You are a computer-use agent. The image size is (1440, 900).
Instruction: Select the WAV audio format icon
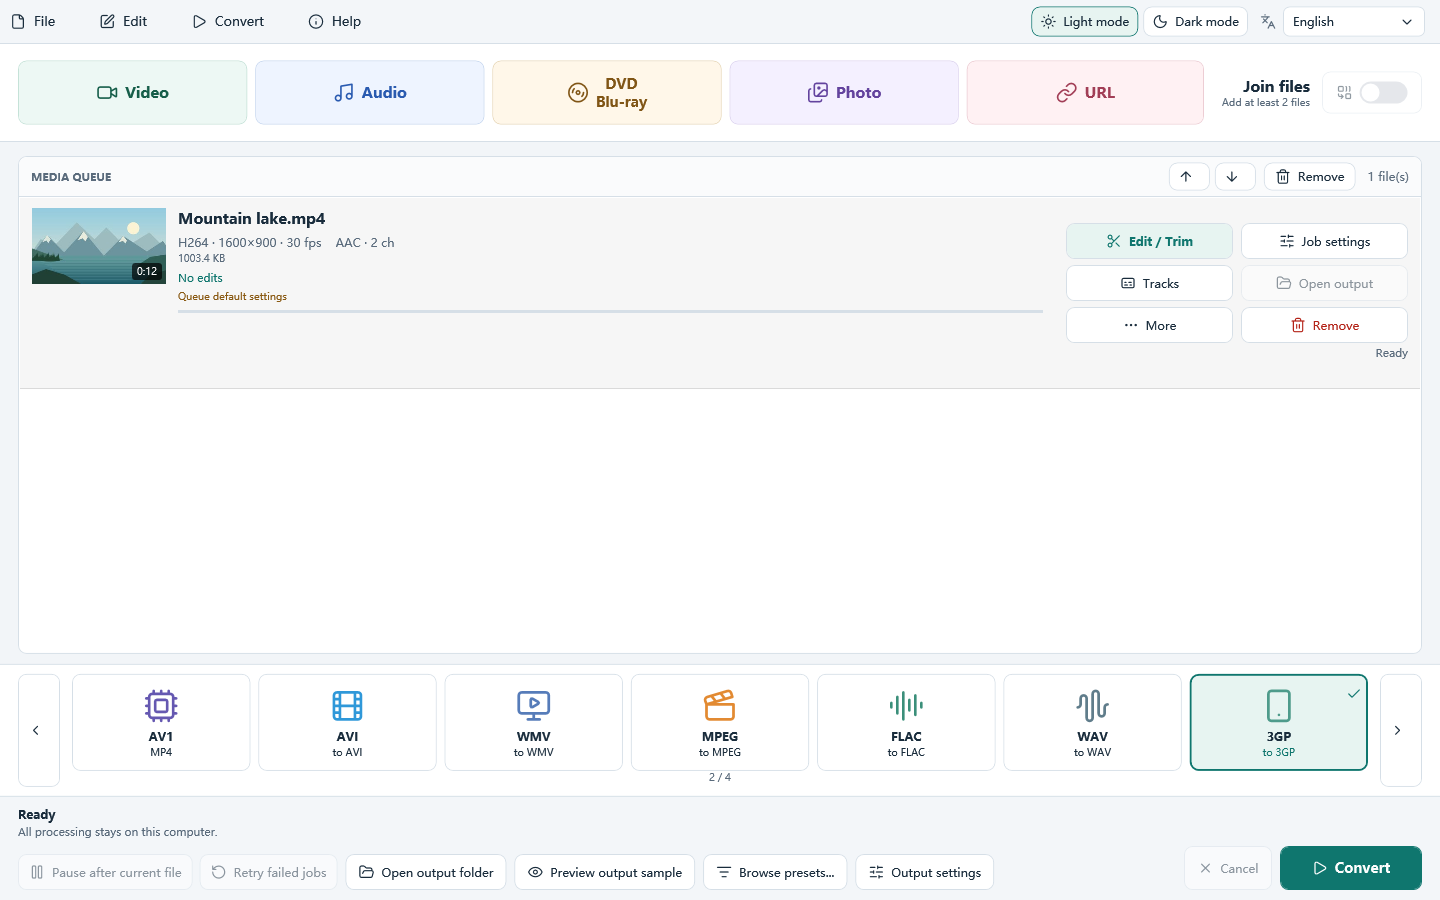(1092, 706)
